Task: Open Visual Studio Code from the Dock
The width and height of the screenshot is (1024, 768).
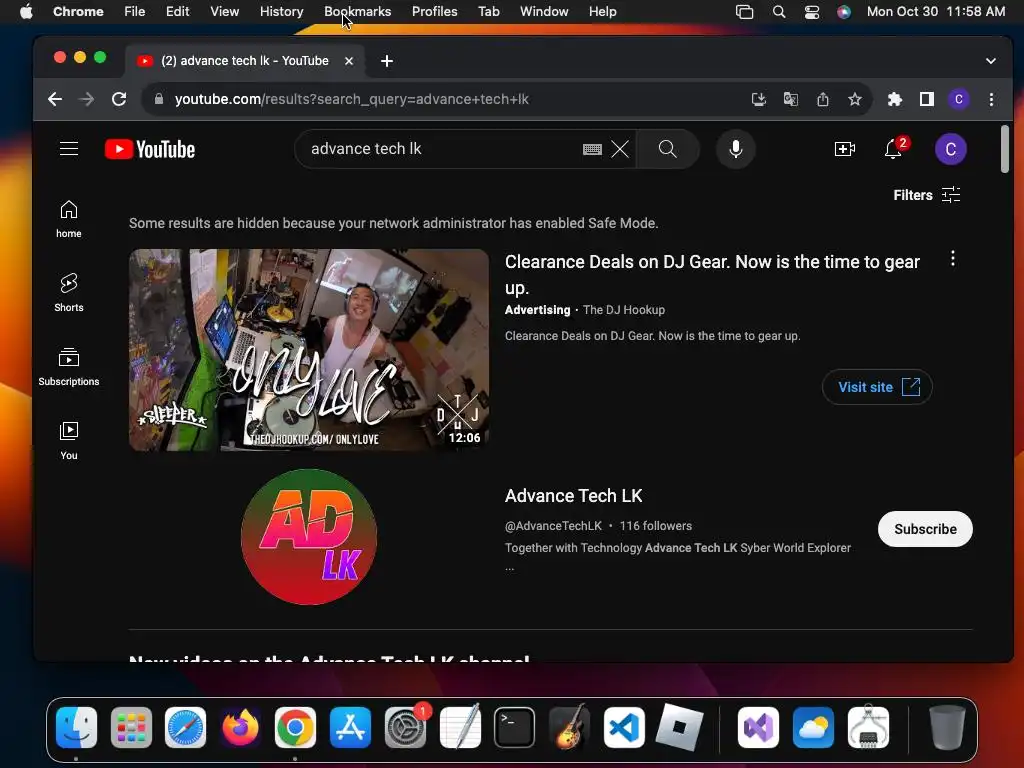Action: 624,727
